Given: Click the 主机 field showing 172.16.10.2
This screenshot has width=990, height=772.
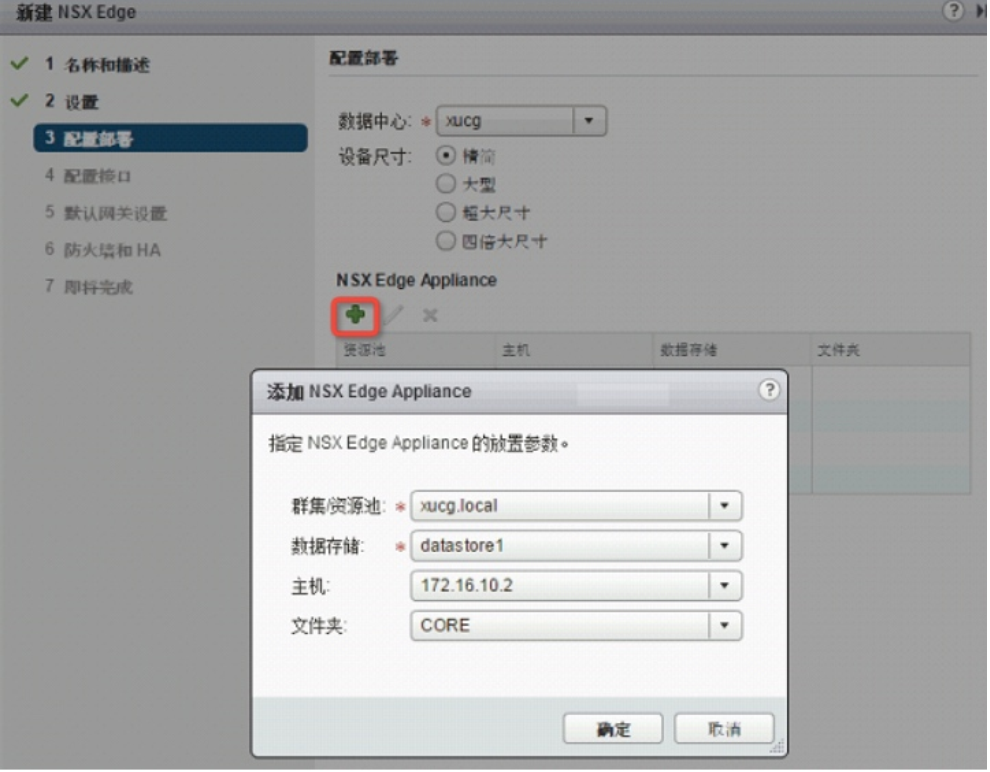Looking at the screenshot, I should tap(575, 586).
